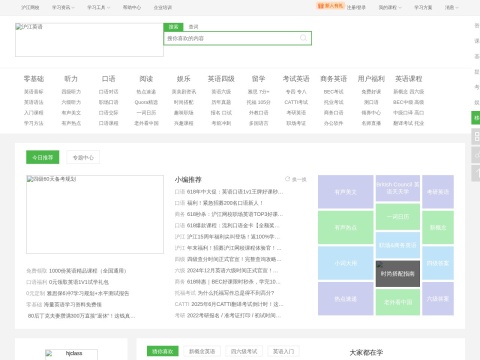Open the 商务英语 category heading
This screenshot has width=480, height=360.
coord(333,79)
